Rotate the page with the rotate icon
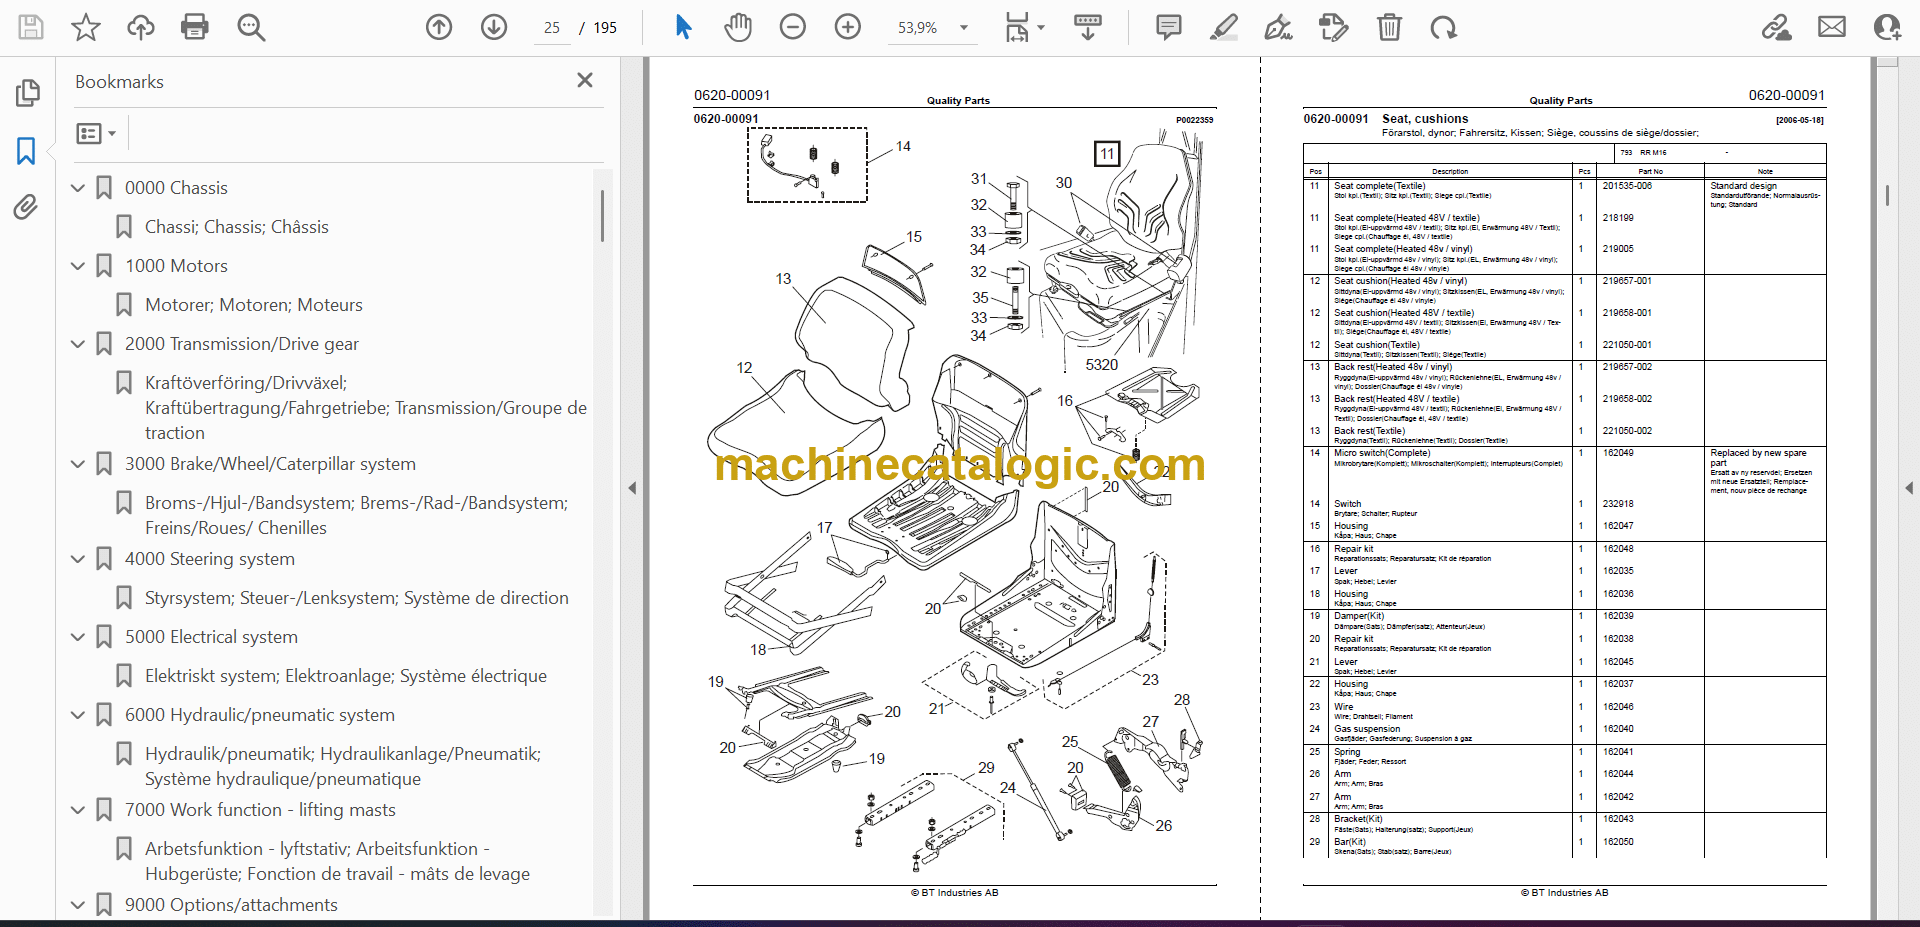1920x927 pixels. (x=1443, y=27)
